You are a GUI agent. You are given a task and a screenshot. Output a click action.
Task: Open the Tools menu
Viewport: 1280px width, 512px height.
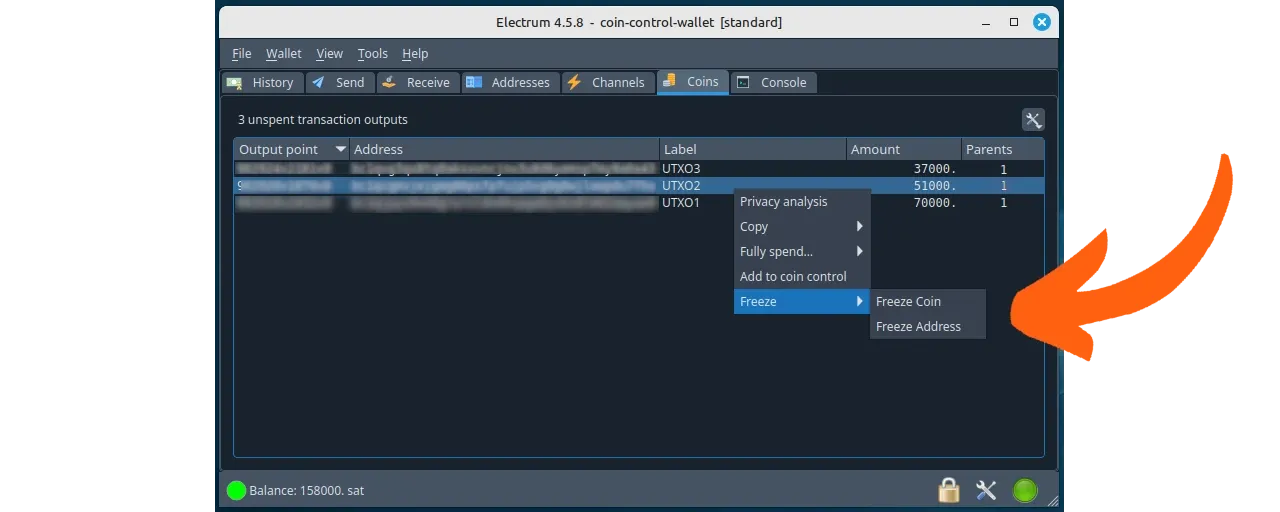[373, 54]
